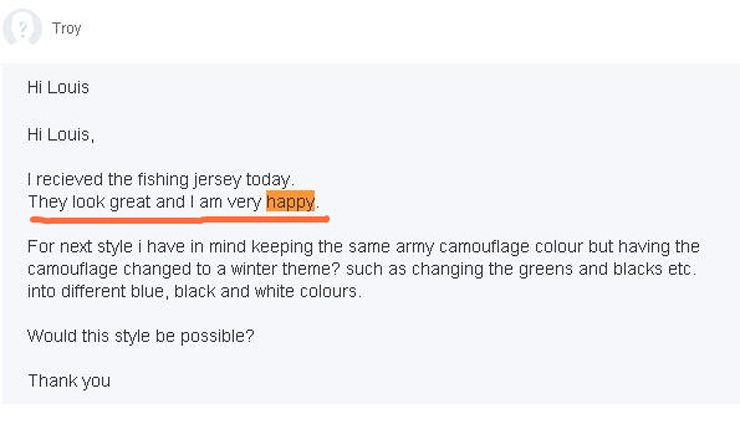Click the second greeting Hi Louis,
Image resolution: width=740 pixels, height=424 pixels.
click(61, 135)
